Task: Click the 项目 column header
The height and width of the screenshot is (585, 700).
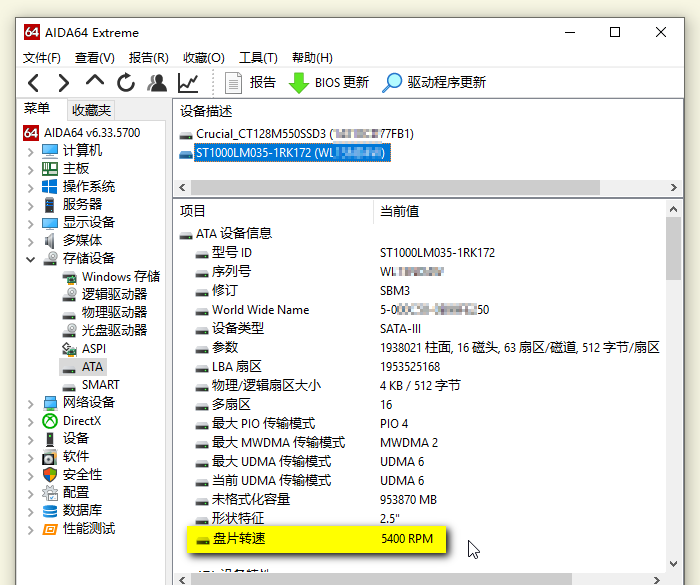Action: [192, 211]
